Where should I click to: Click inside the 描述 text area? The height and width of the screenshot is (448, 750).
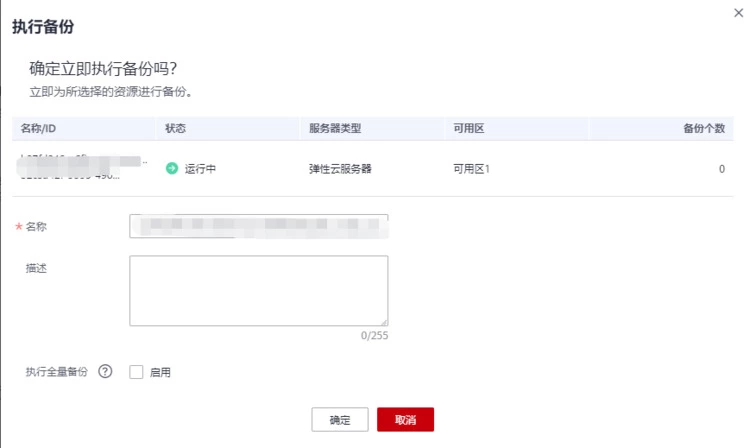click(x=258, y=290)
